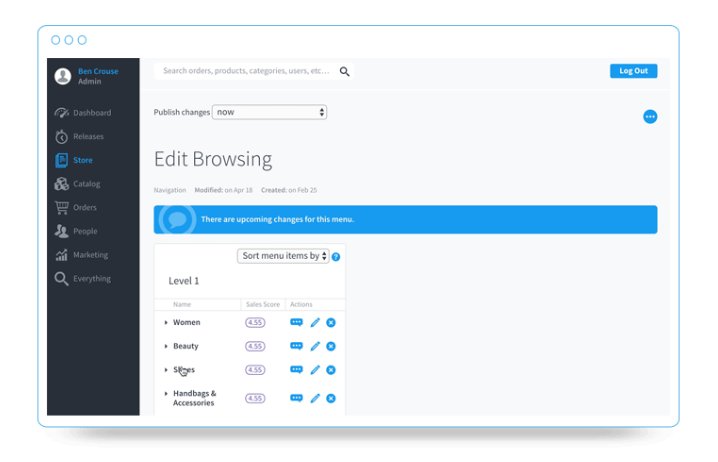Click the Log Out button
The width and height of the screenshot is (718, 462).
pos(633,71)
